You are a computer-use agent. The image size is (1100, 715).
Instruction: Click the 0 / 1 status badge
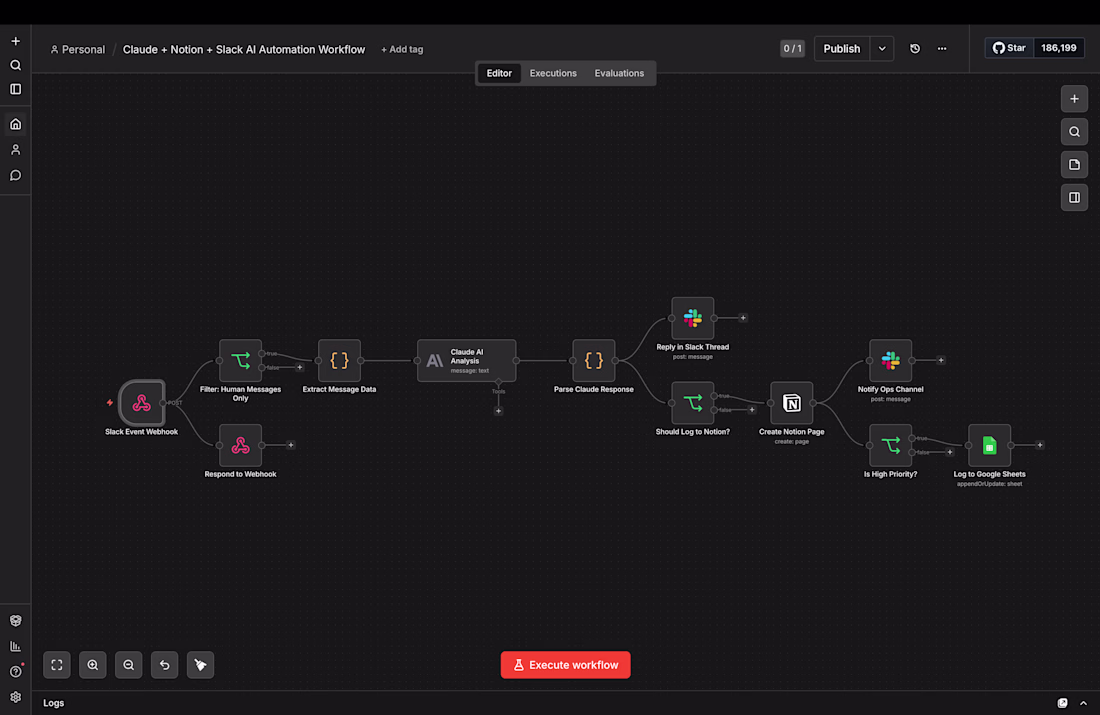point(792,48)
